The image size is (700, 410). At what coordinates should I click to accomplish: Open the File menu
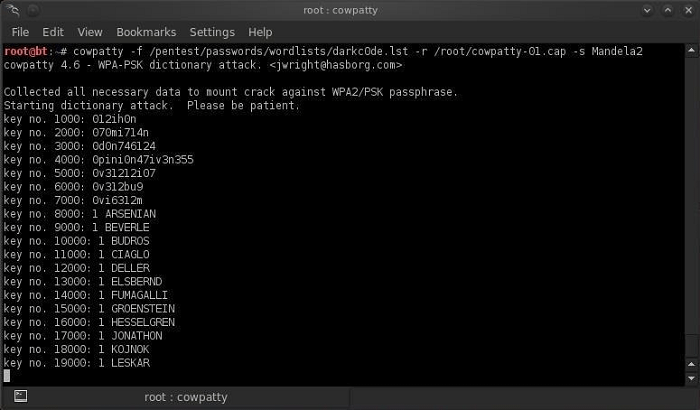tap(20, 32)
